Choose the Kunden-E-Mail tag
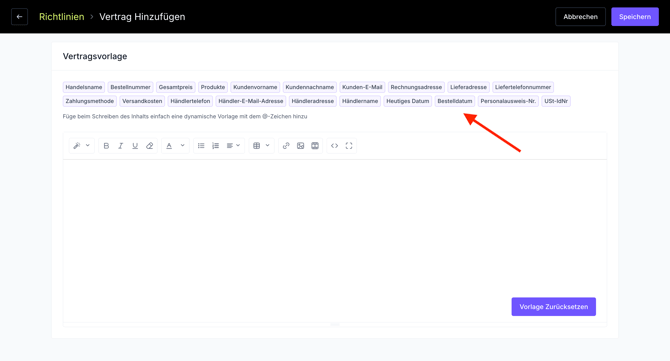 [x=362, y=87]
